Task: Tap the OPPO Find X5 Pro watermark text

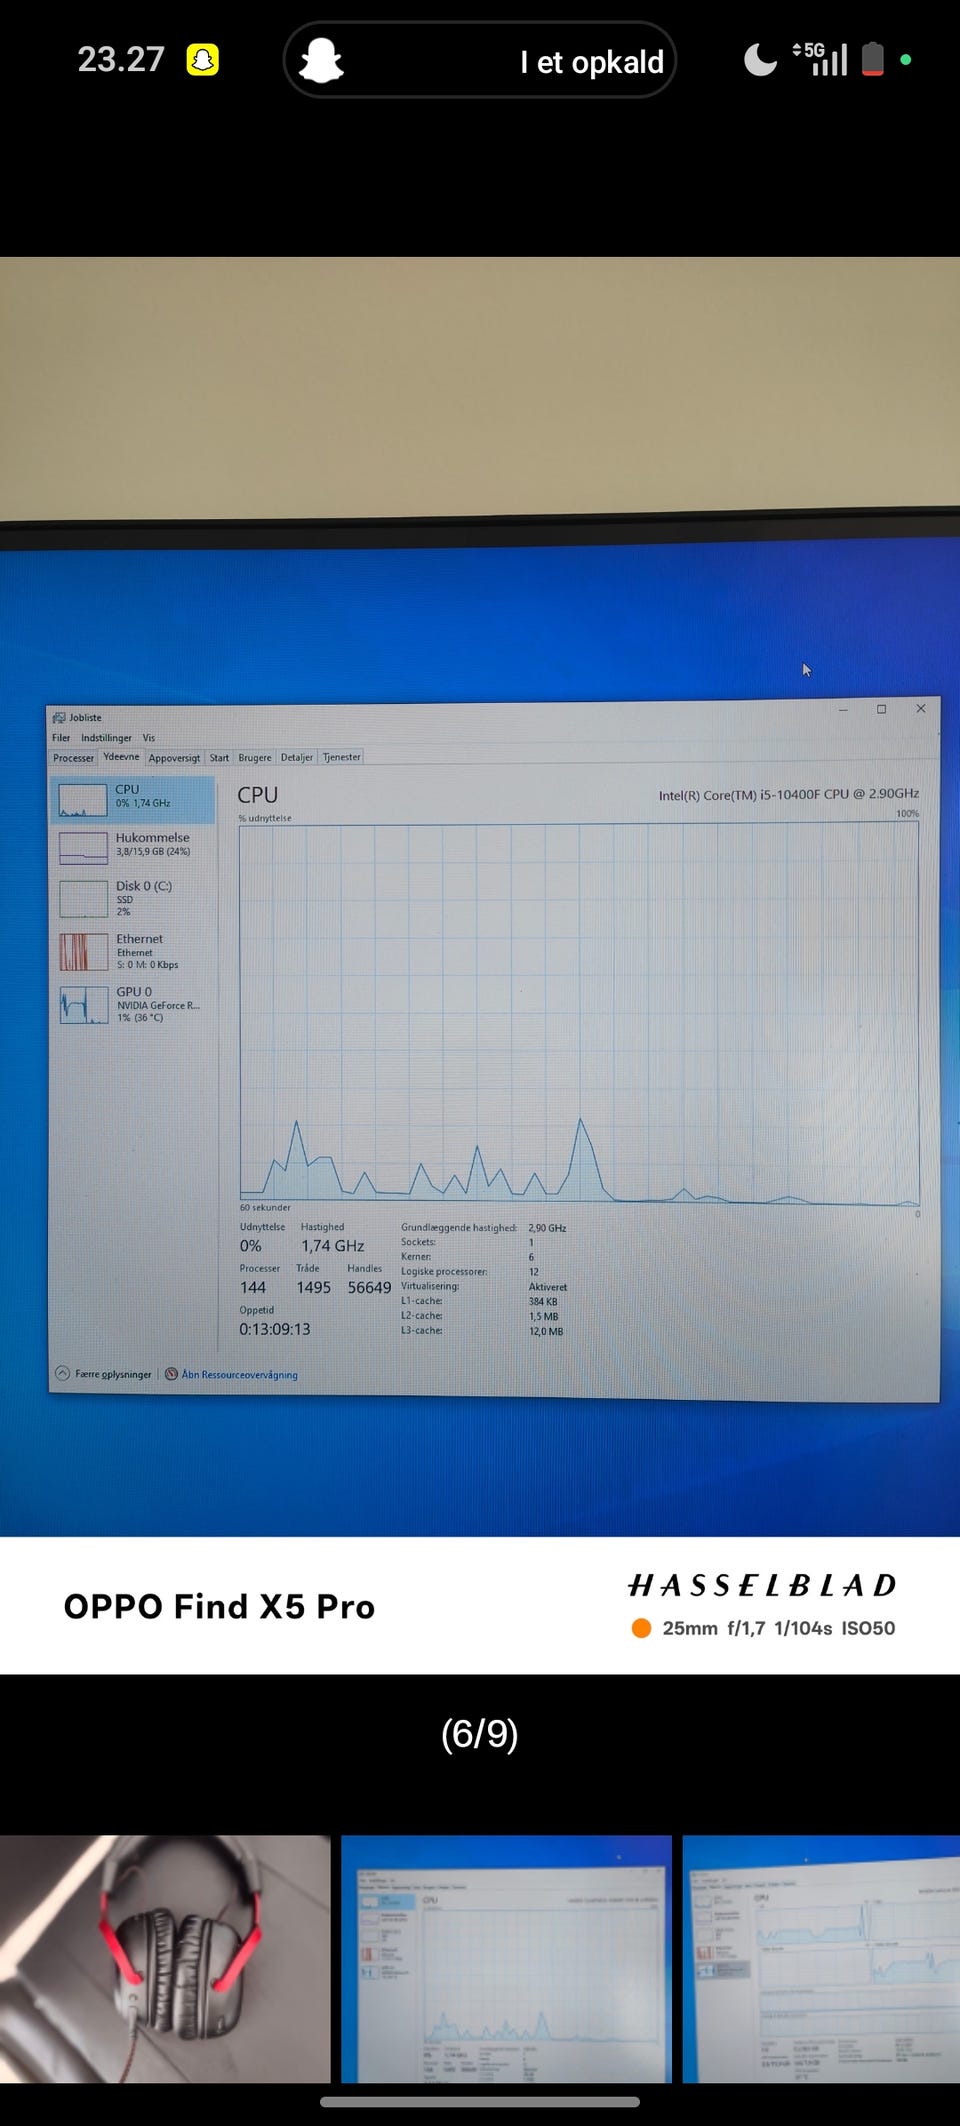Action: 219,1606
